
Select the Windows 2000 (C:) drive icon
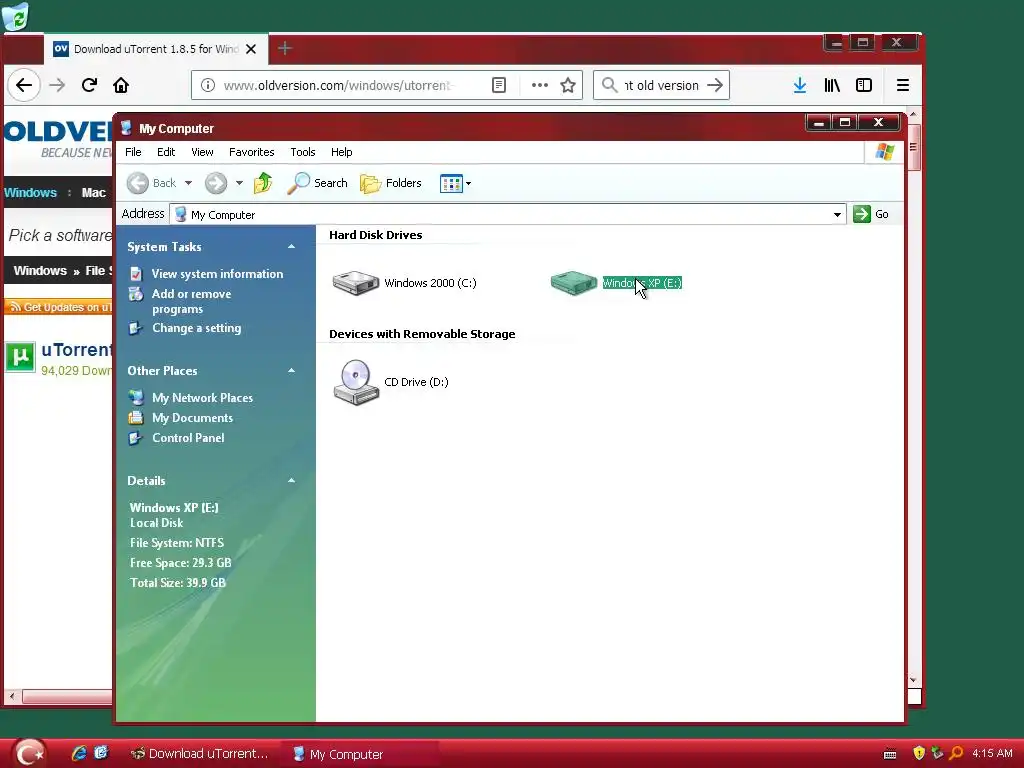pos(356,283)
